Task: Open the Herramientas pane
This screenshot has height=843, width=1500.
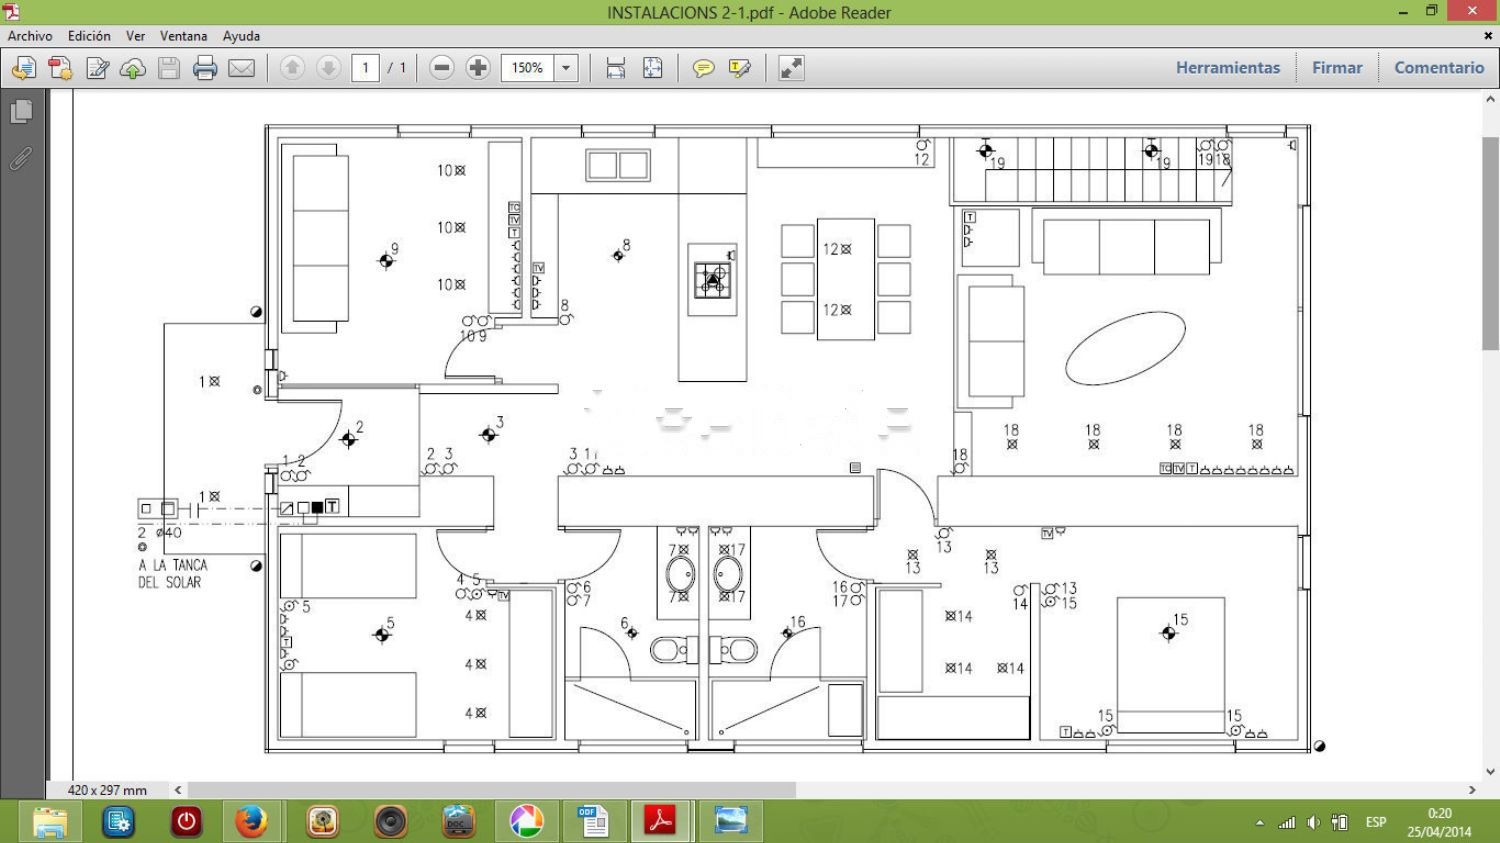Action: [x=1227, y=68]
